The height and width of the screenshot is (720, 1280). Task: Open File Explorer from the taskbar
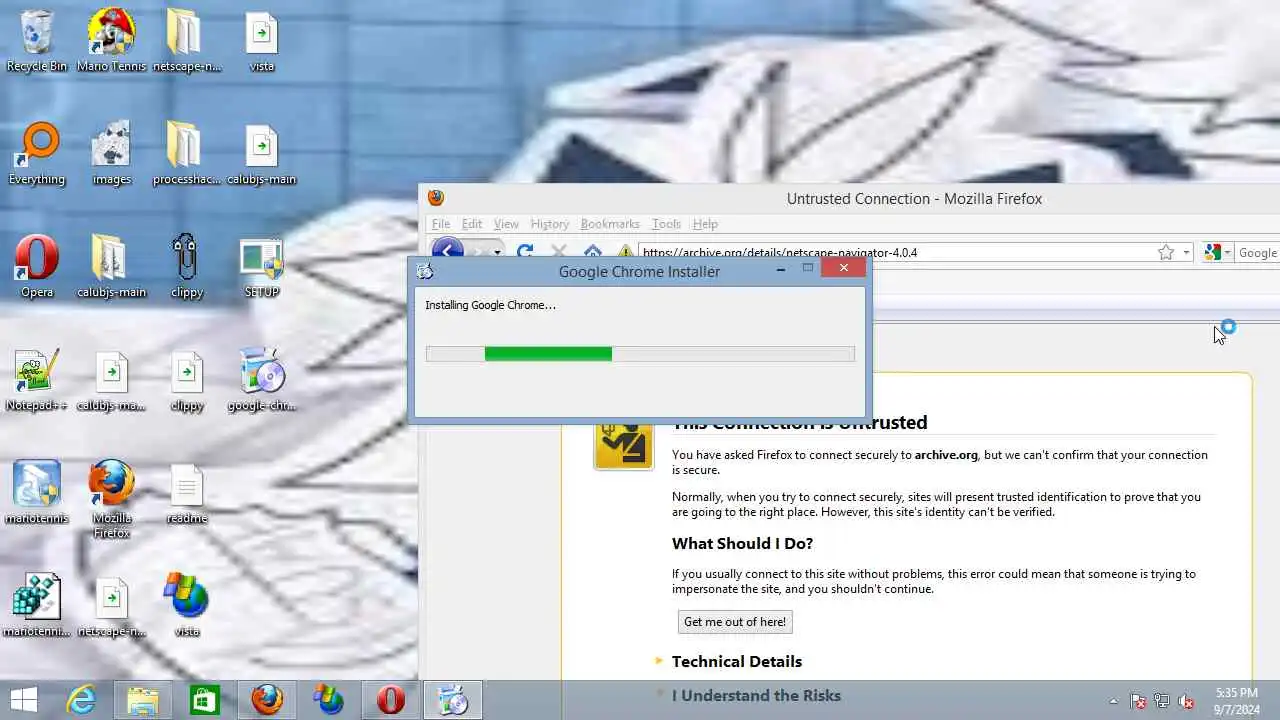pos(142,700)
